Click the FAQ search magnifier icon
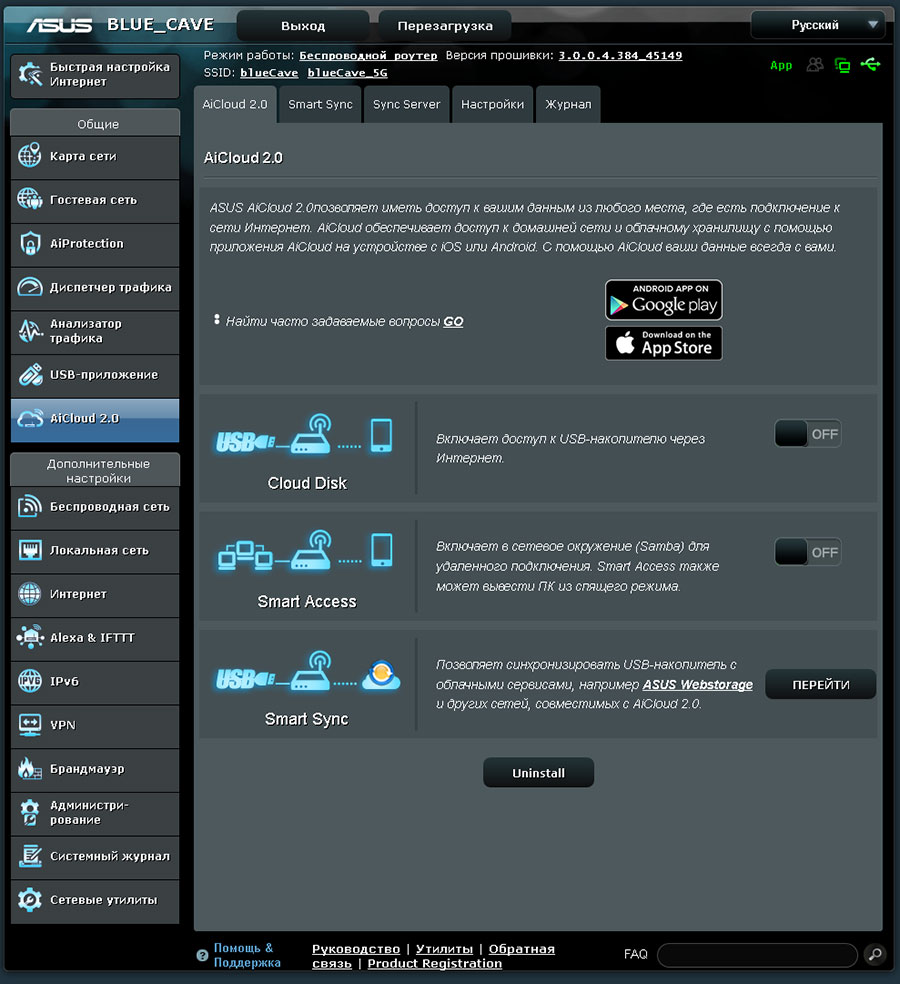Viewport: 900px width, 984px height. point(874,954)
